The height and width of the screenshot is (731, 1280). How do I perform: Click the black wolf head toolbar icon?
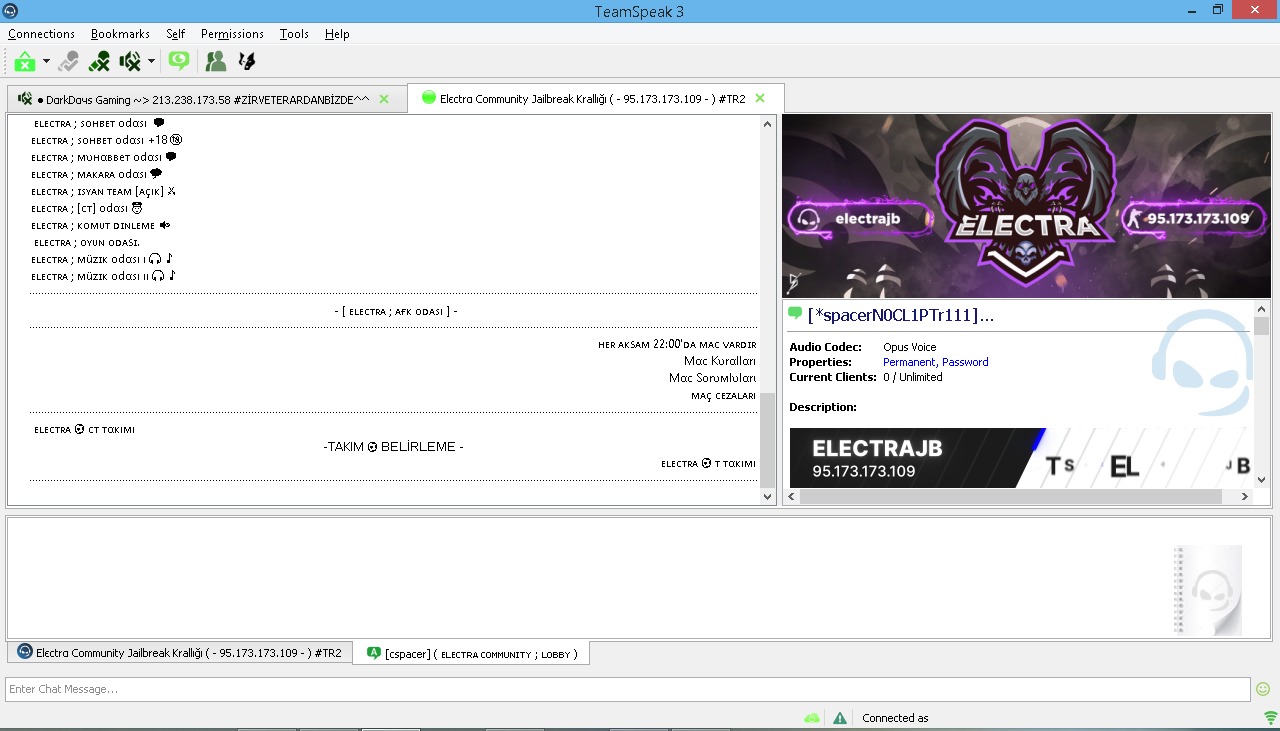click(x=246, y=61)
